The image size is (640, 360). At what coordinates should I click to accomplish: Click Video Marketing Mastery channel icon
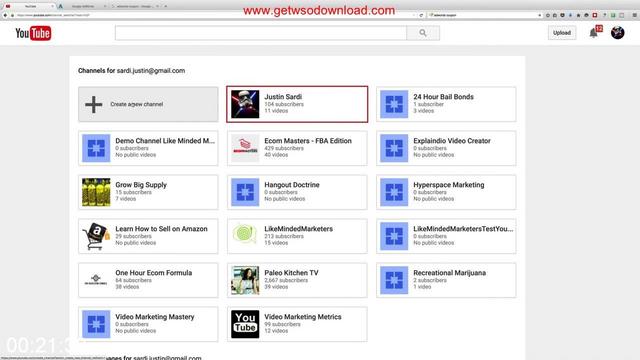(x=96, y=324)
